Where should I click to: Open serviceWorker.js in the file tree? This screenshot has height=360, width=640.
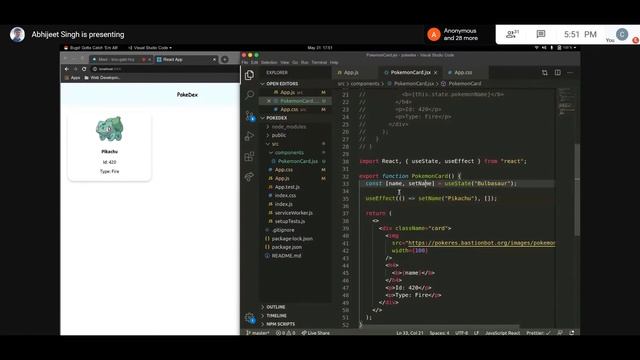click(x=293, y=213)
